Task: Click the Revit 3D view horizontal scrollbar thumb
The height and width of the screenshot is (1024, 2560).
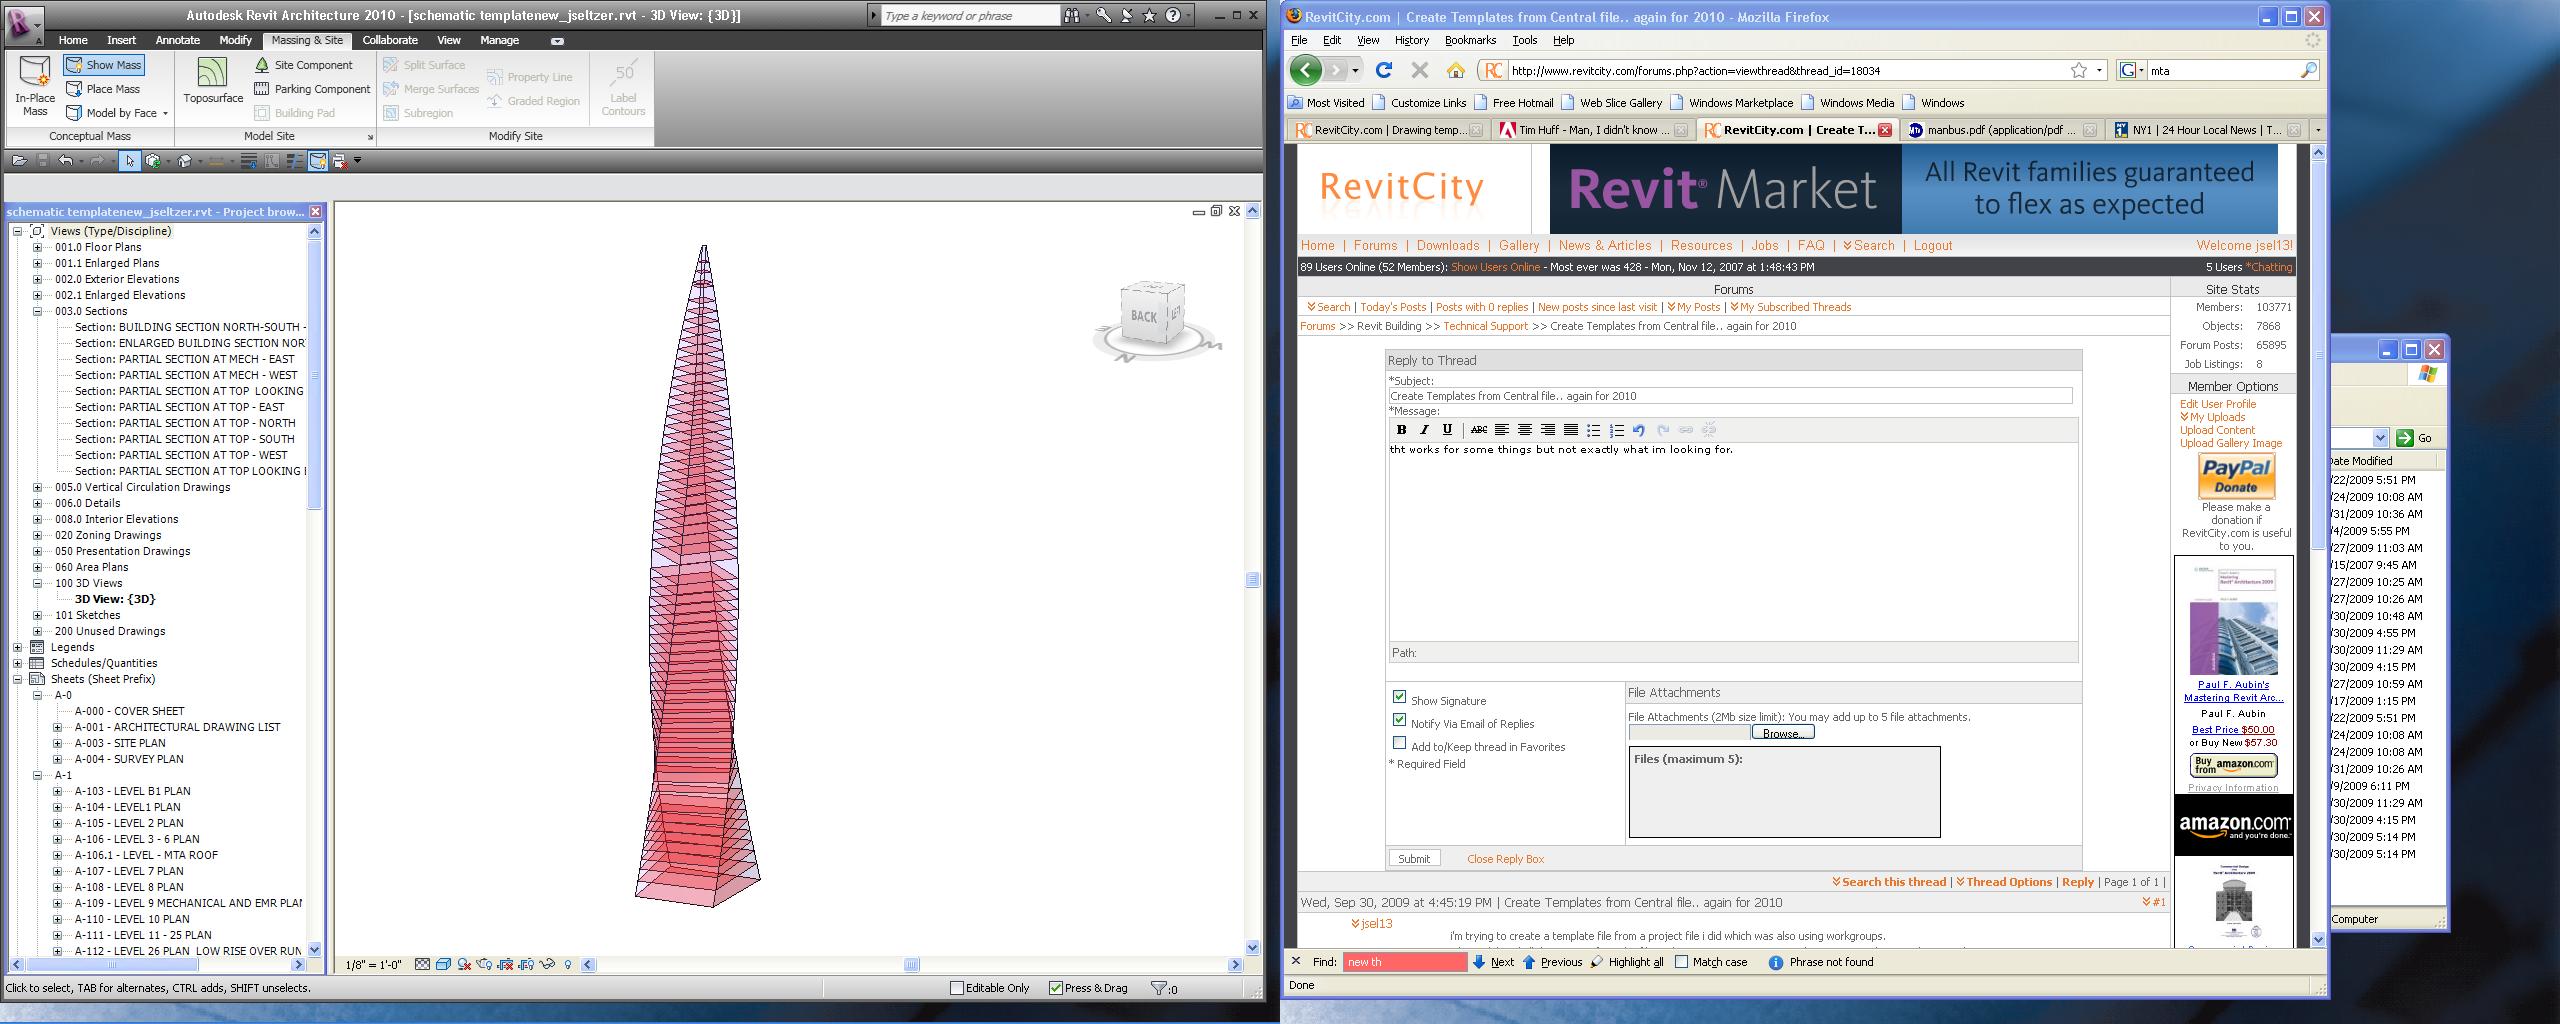Action: click(911, 965)
